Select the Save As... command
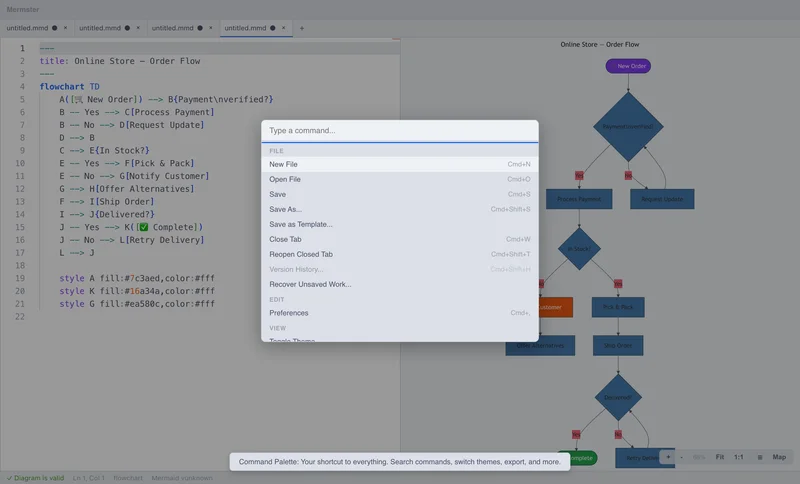This screenshot has height=484, width=800. [x=399, y=209]
